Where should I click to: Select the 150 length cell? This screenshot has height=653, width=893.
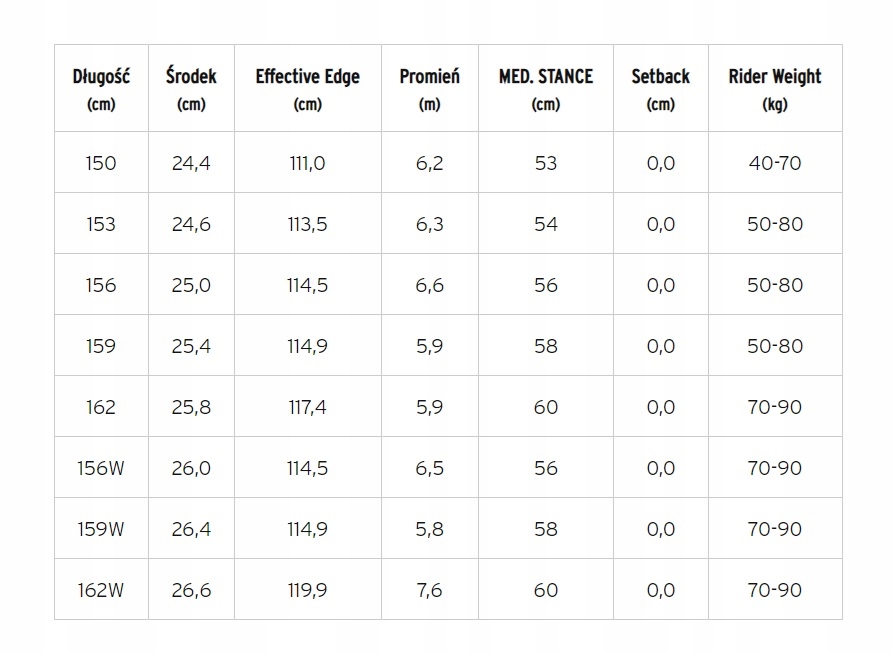(x=101, y=163)
